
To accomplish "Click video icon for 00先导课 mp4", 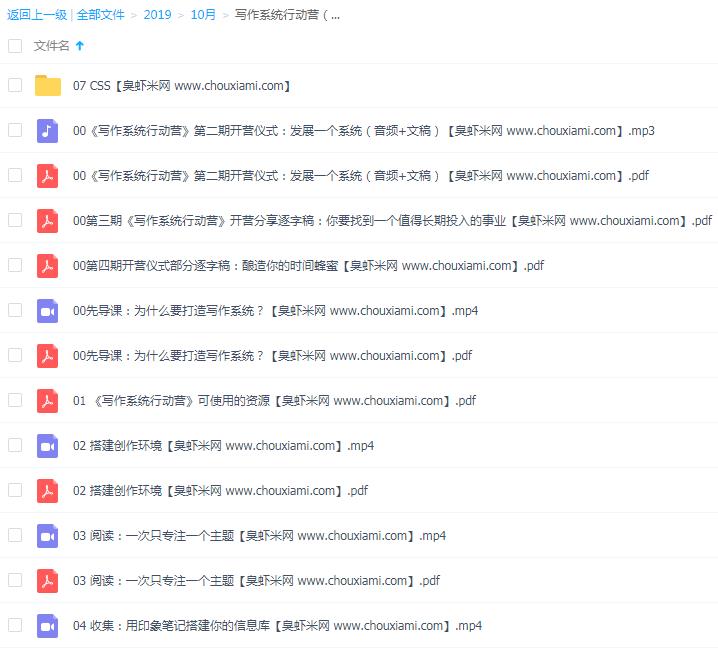I will click(x=48, y=311).
